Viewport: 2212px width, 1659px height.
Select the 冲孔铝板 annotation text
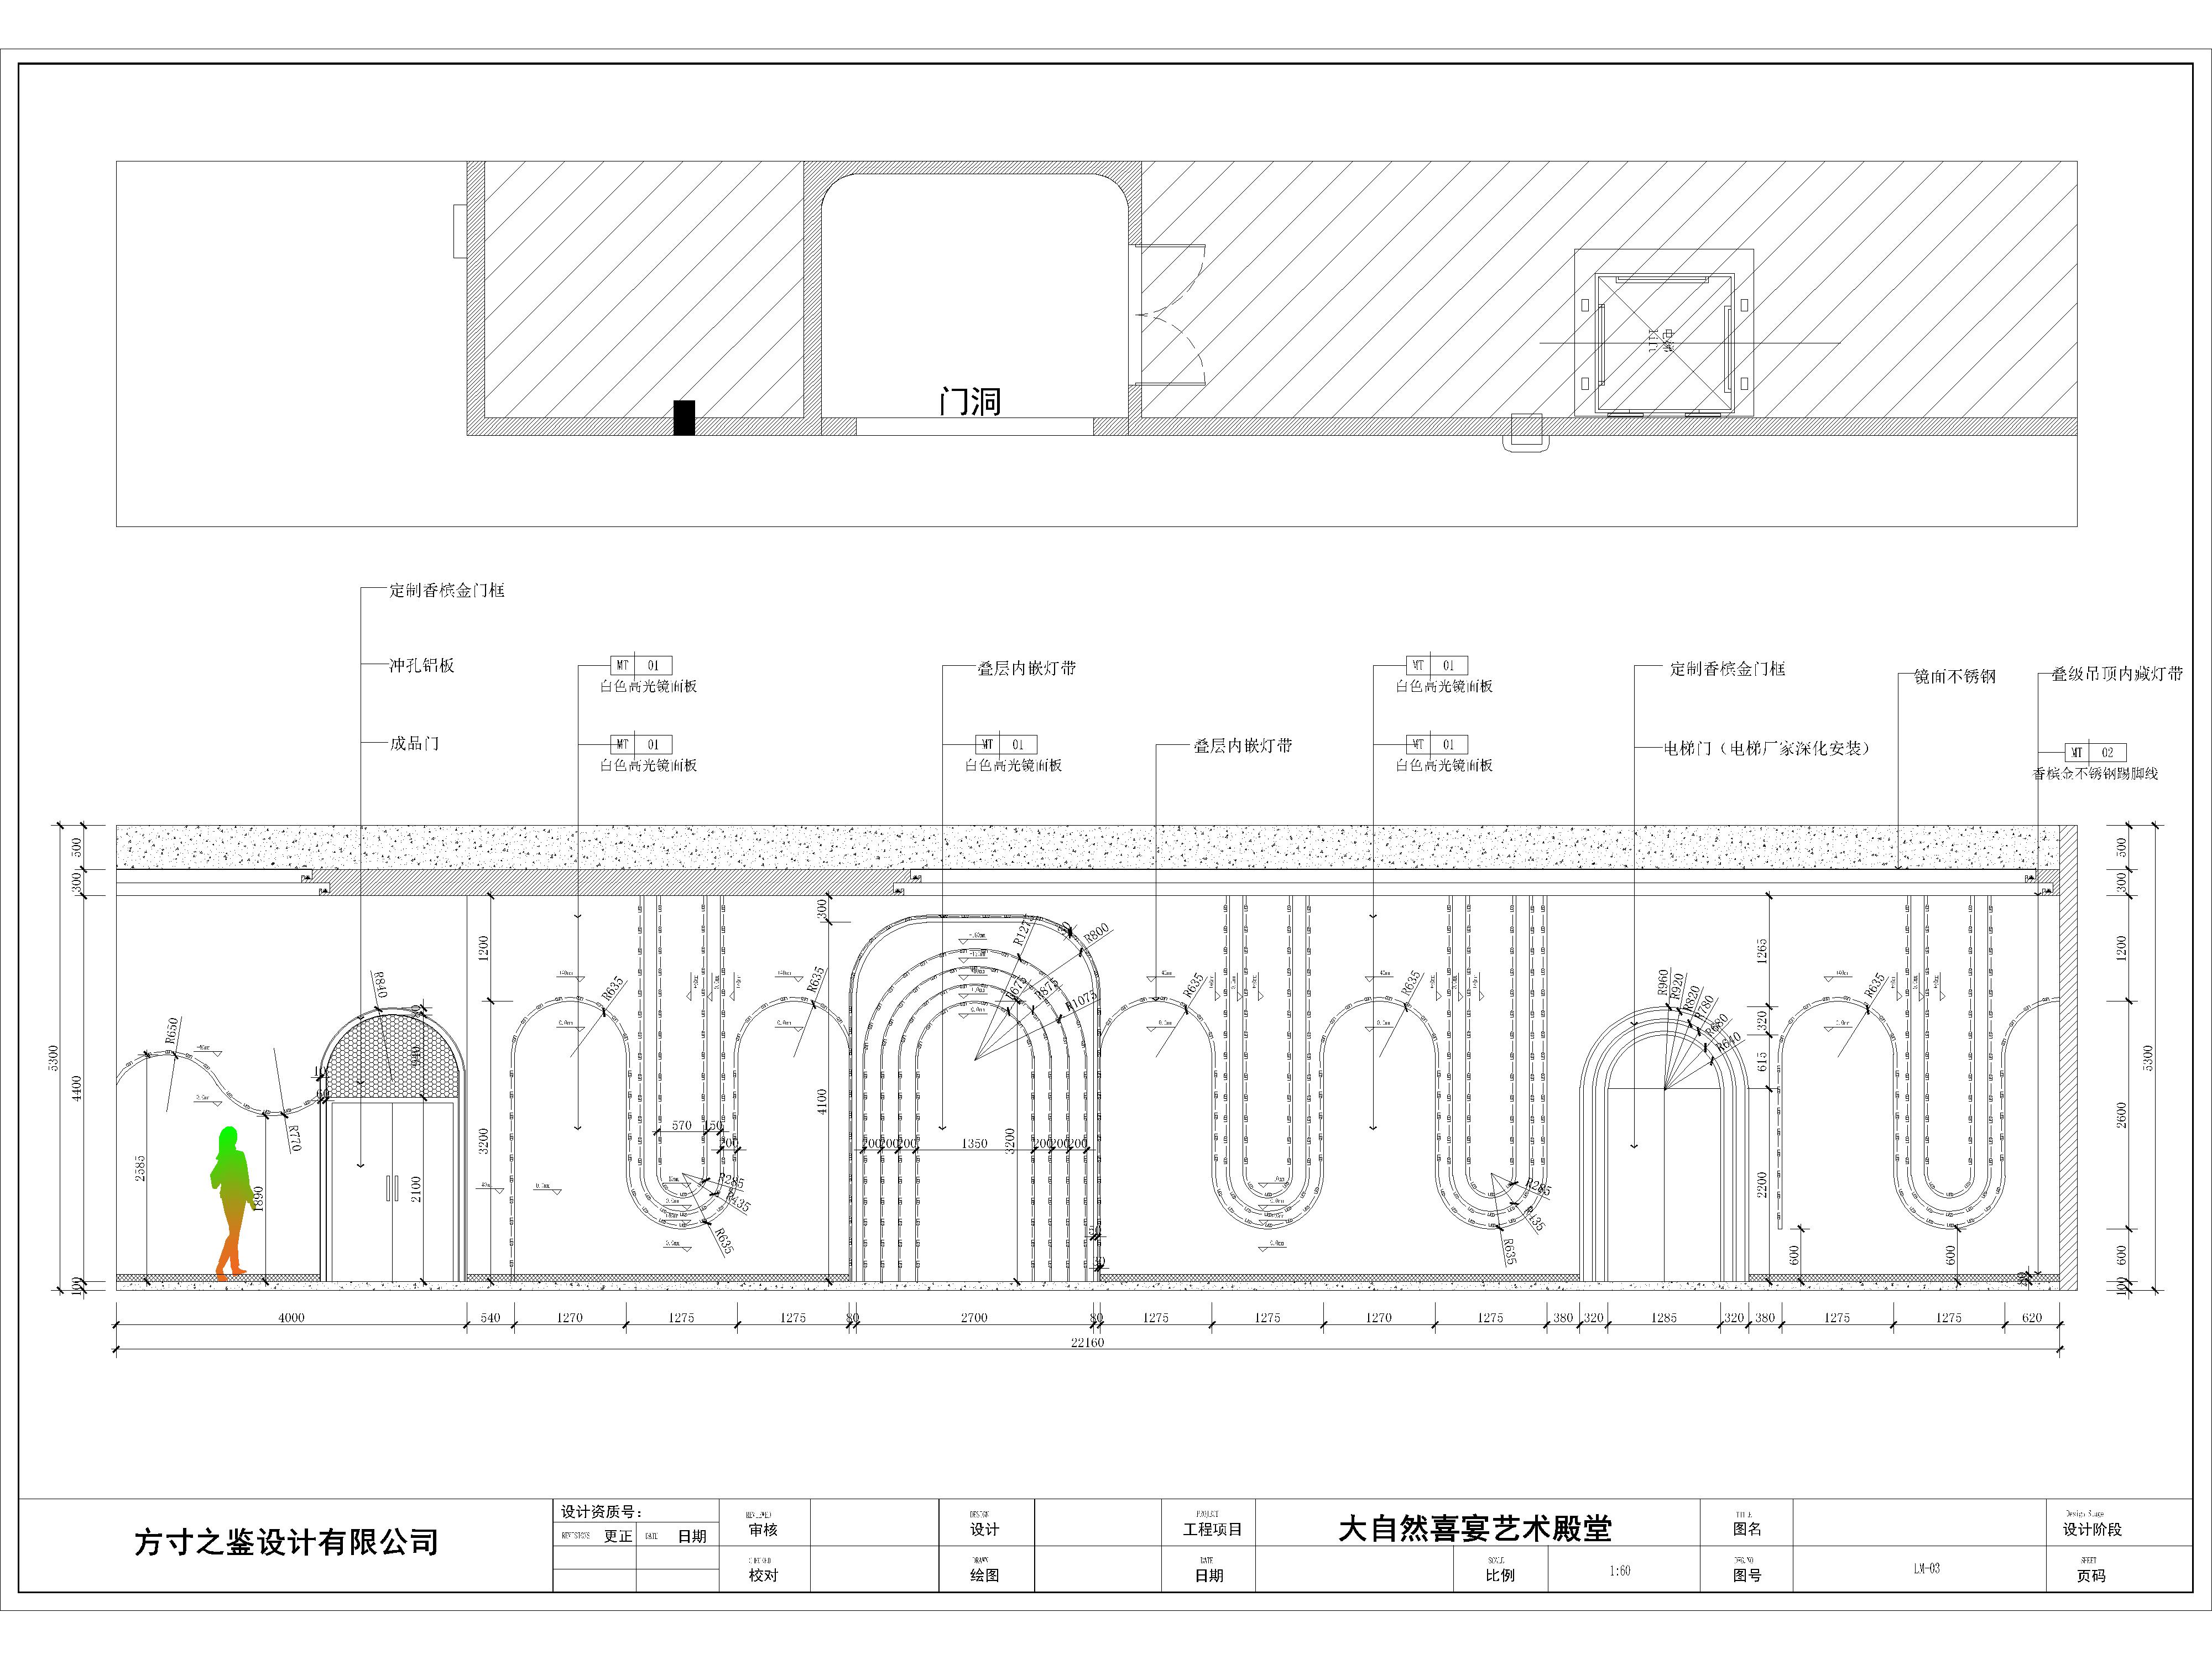point(421,666)
